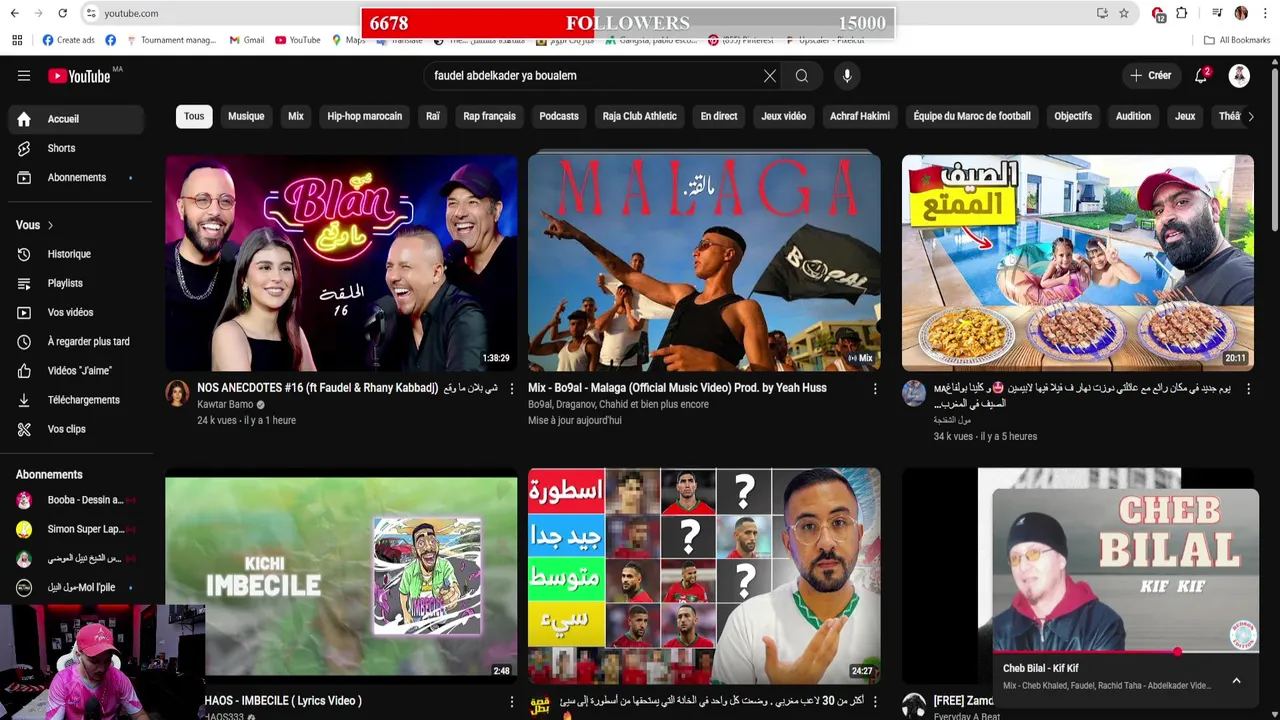Go back in the browser
Screen dimensions: 1280x720
(14, 13)
